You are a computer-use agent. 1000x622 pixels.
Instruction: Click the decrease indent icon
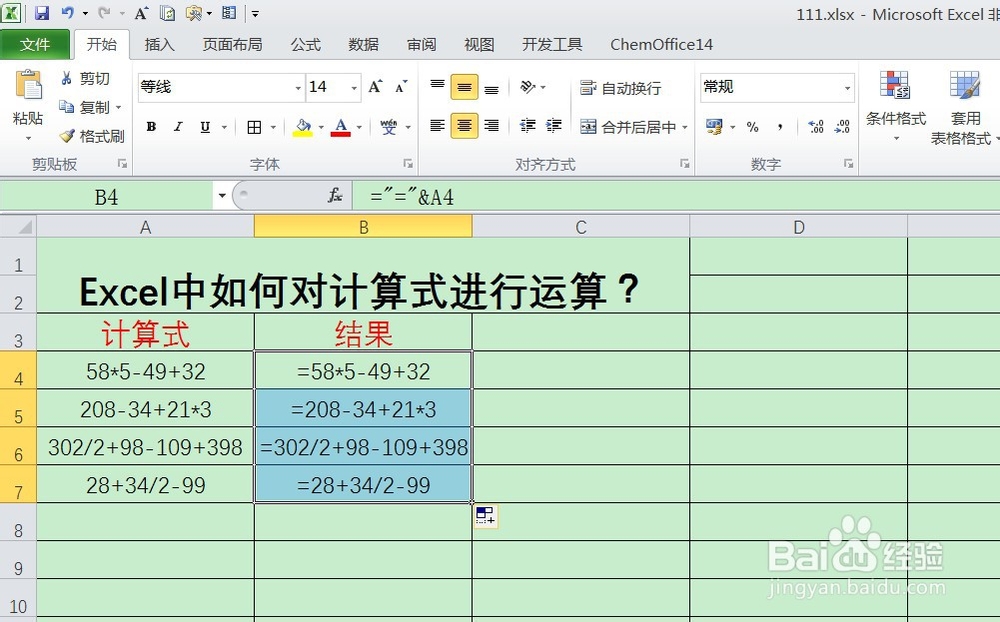[527, 126]
